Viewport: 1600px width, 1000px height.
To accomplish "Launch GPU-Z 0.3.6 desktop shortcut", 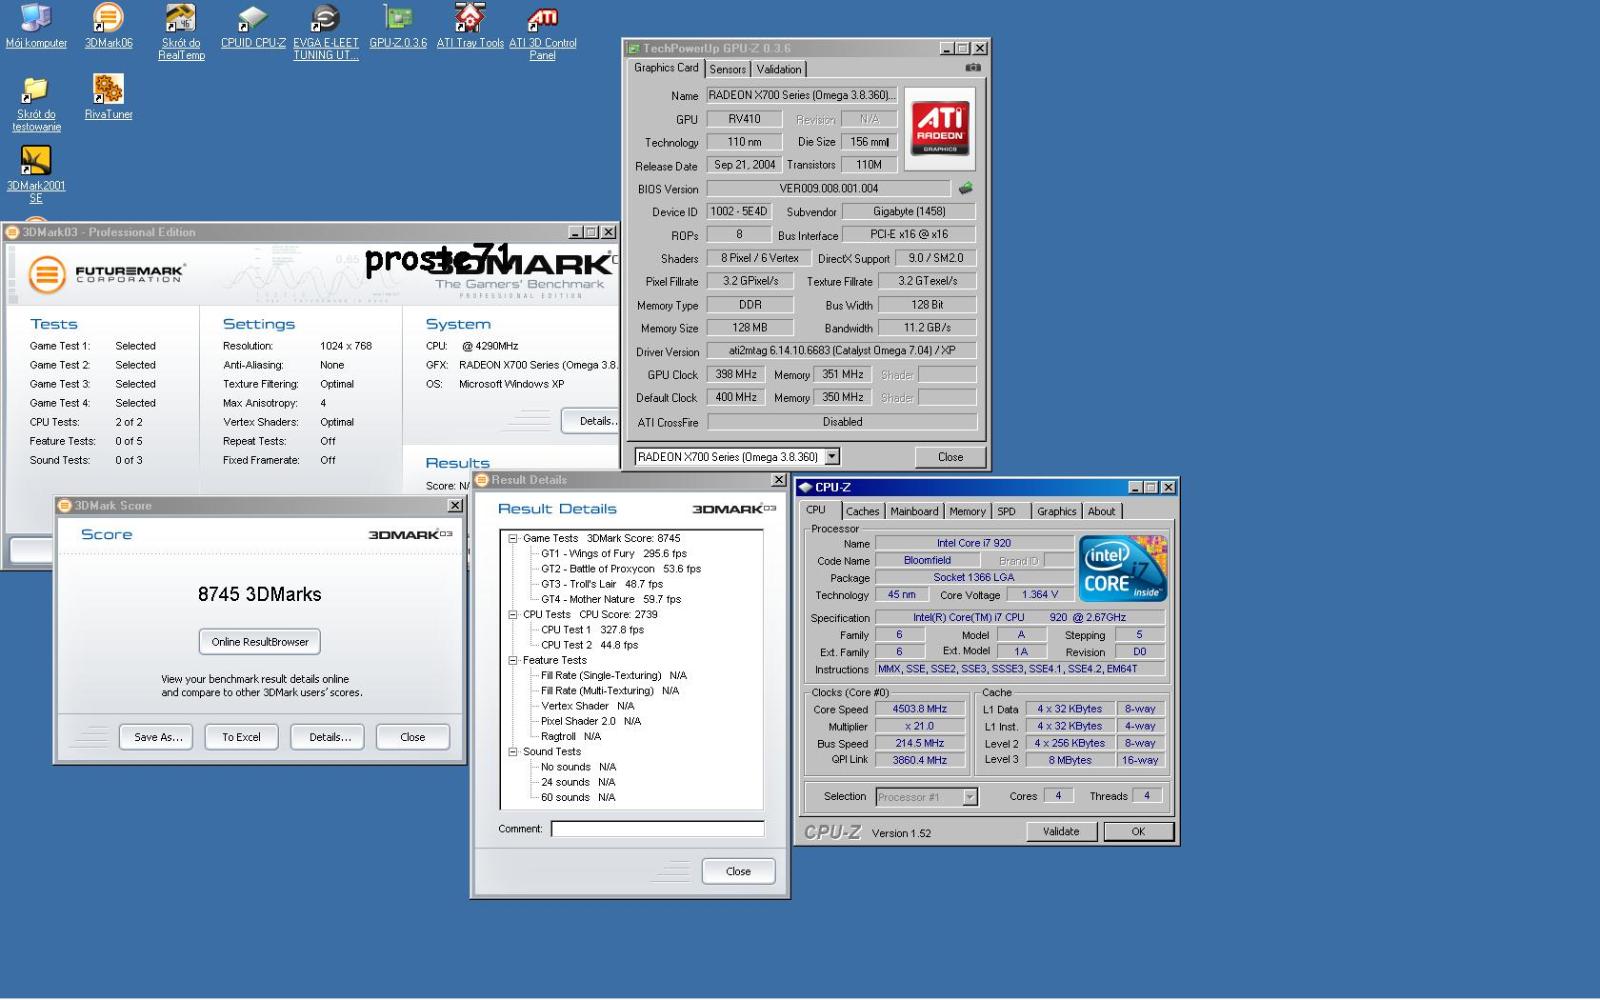I will (x=398, y=26).
